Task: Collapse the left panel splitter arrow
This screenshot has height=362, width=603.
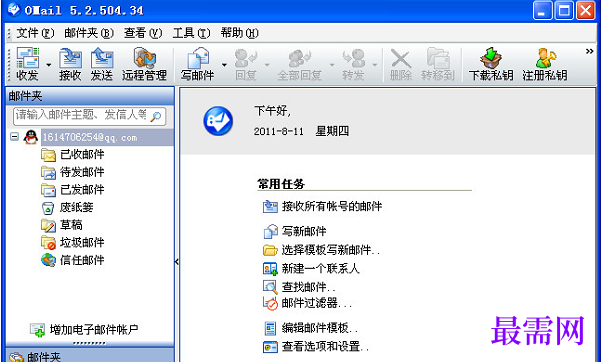Action: point(177,262)
